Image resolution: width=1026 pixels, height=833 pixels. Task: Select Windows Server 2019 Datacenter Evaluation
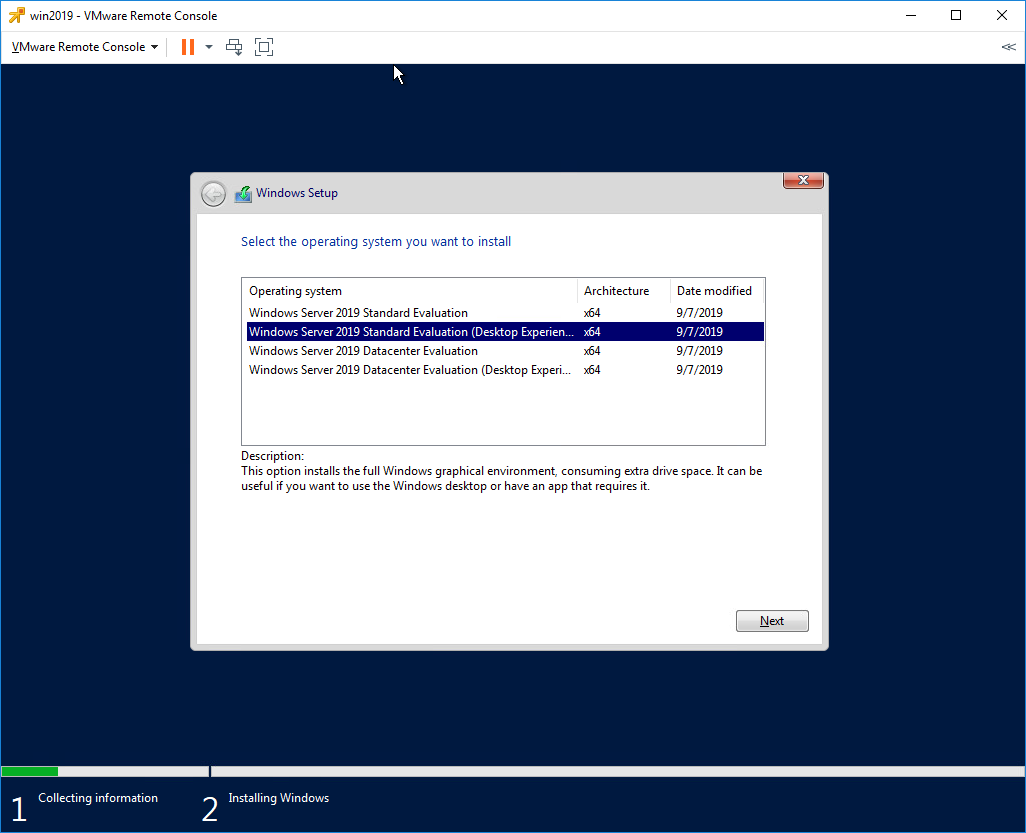click(x=363, y=350)
